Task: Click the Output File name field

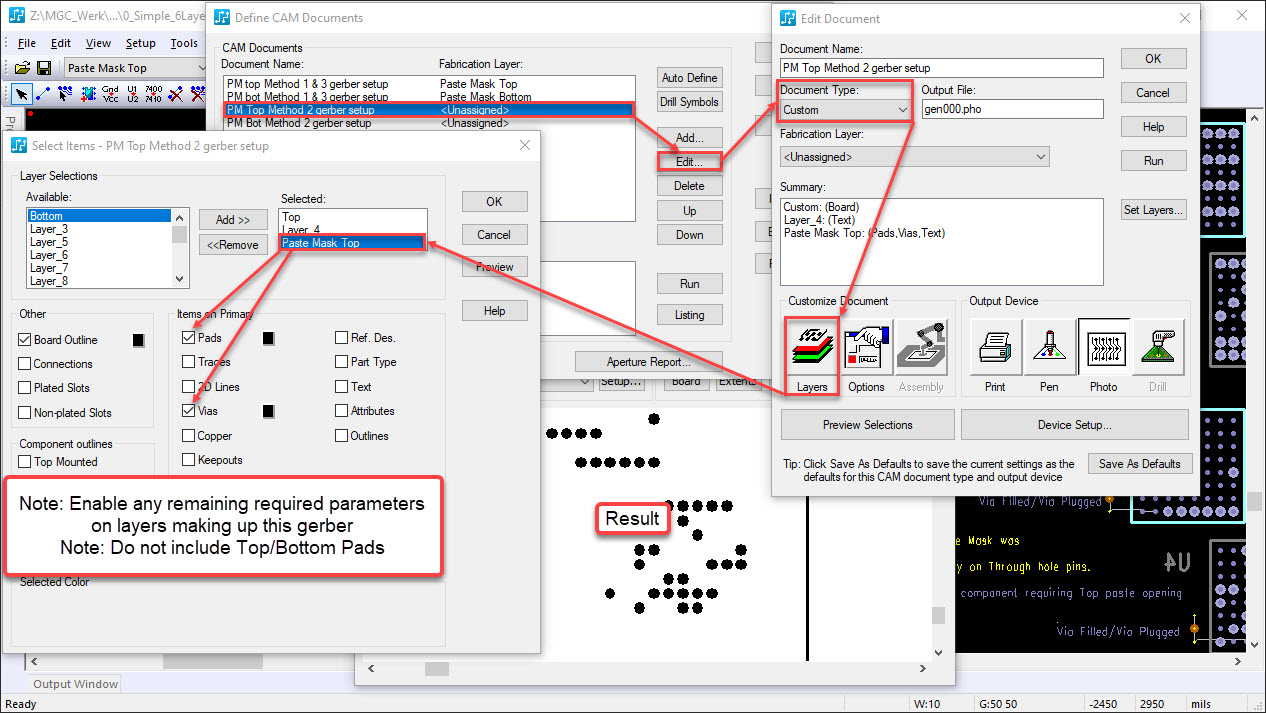Action: pyautogui.click(x=1012, y=110)
